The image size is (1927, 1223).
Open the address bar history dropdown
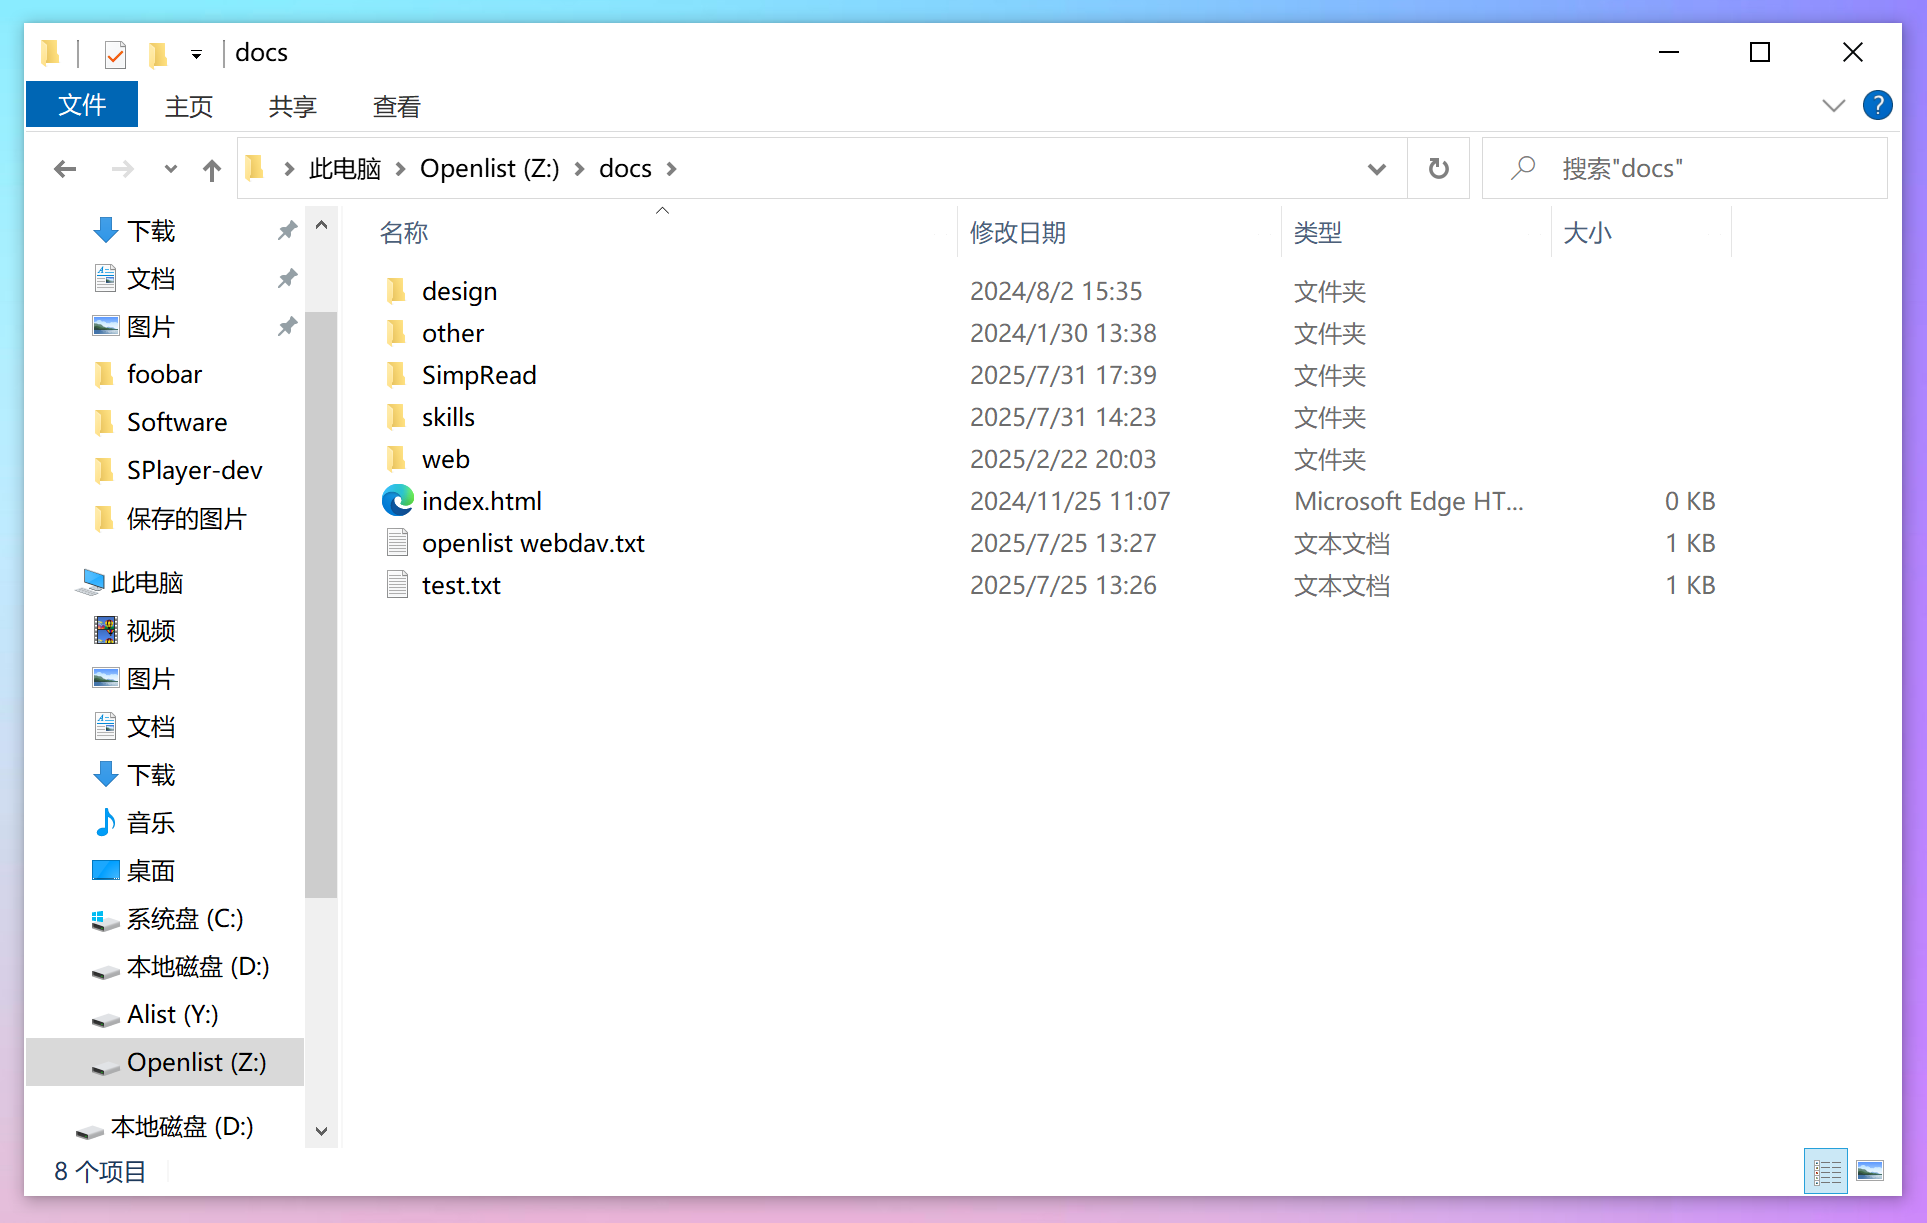click(1377, 168)
